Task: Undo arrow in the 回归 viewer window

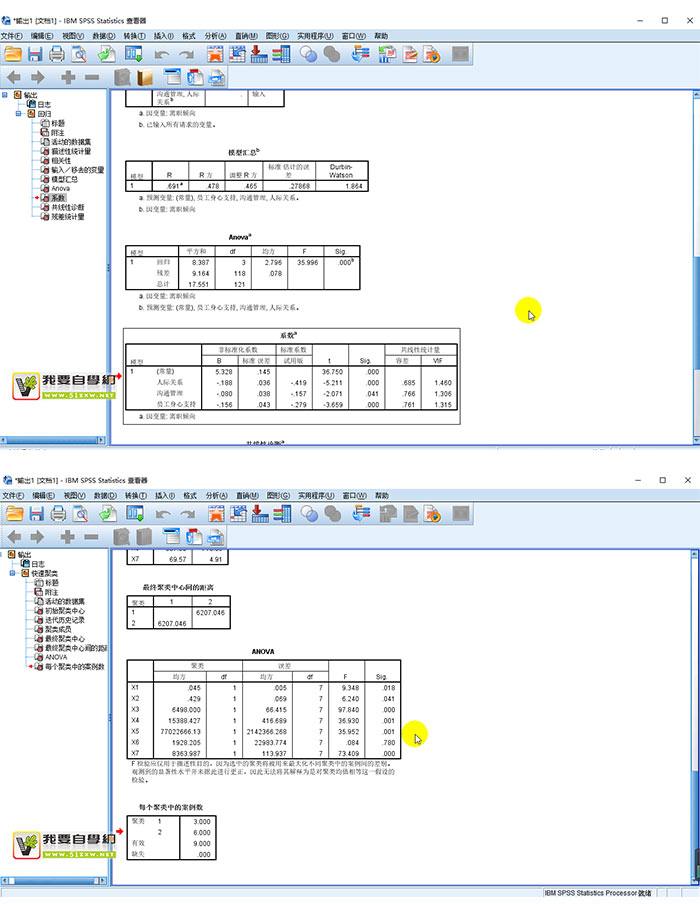Action: coord(162,55)
